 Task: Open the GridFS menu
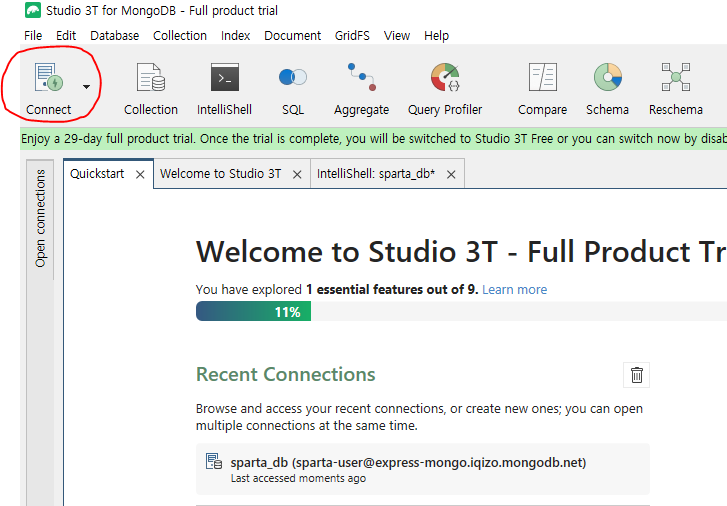pyautogui.click(x=352, y=36)
